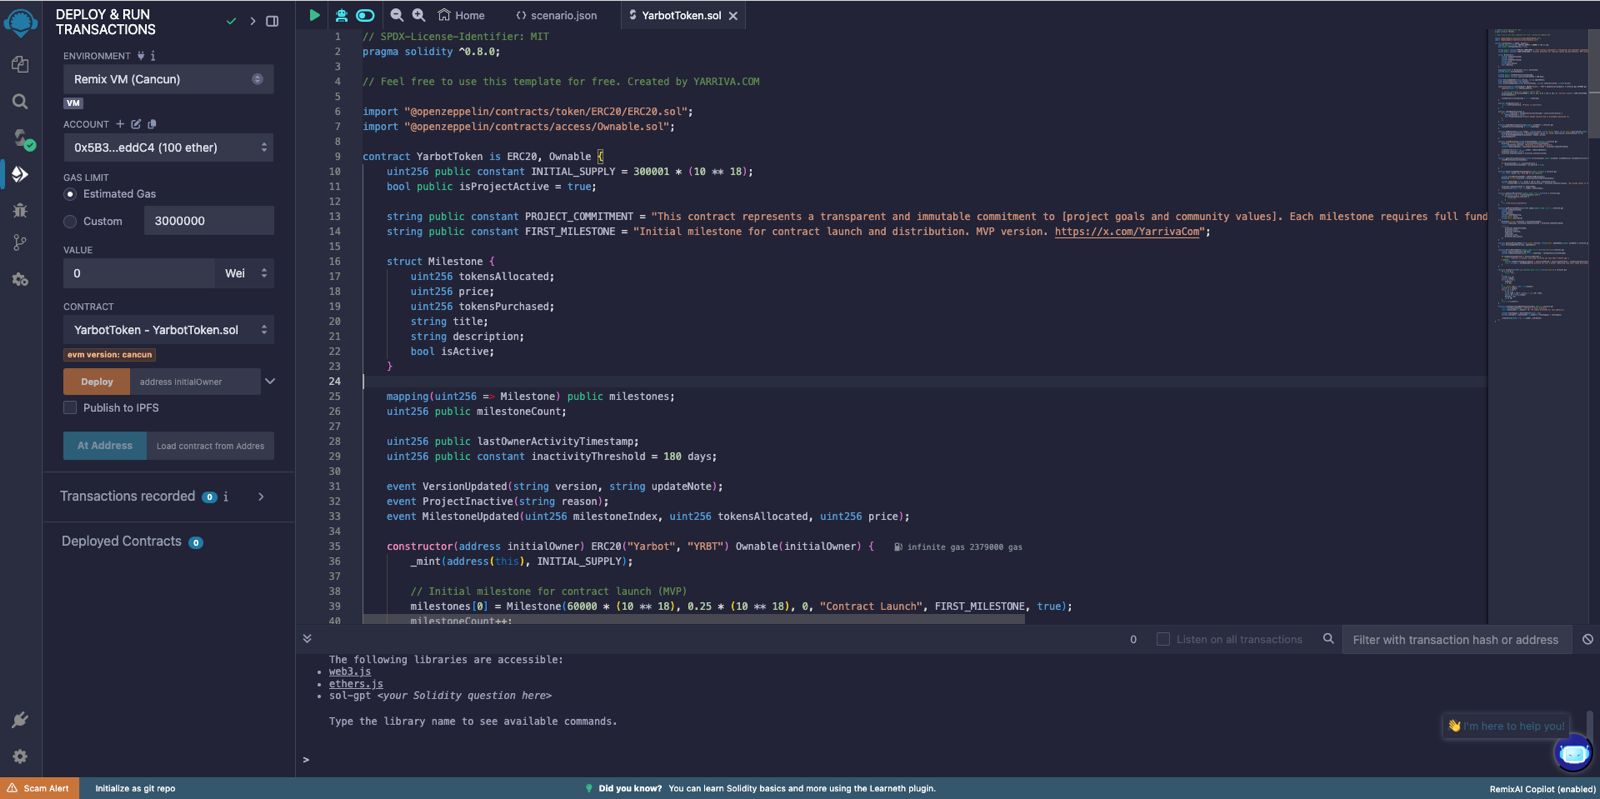Expand the Deploy parameters chevron
Viewport: 1600px width, 799px height.
click(x=270, y=381)
